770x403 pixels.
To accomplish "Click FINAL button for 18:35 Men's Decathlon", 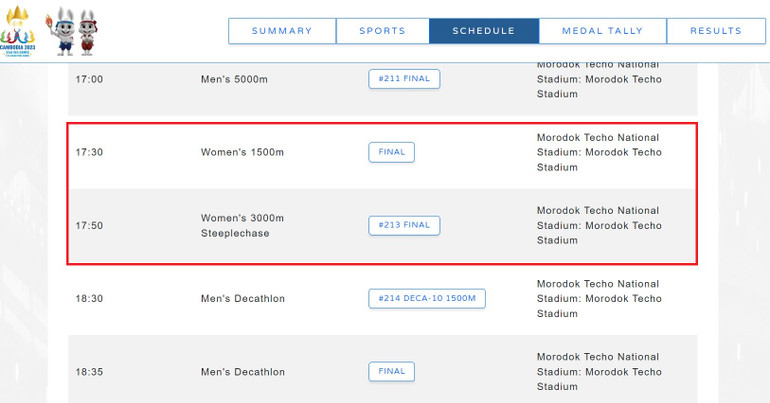I will (392, 371).
